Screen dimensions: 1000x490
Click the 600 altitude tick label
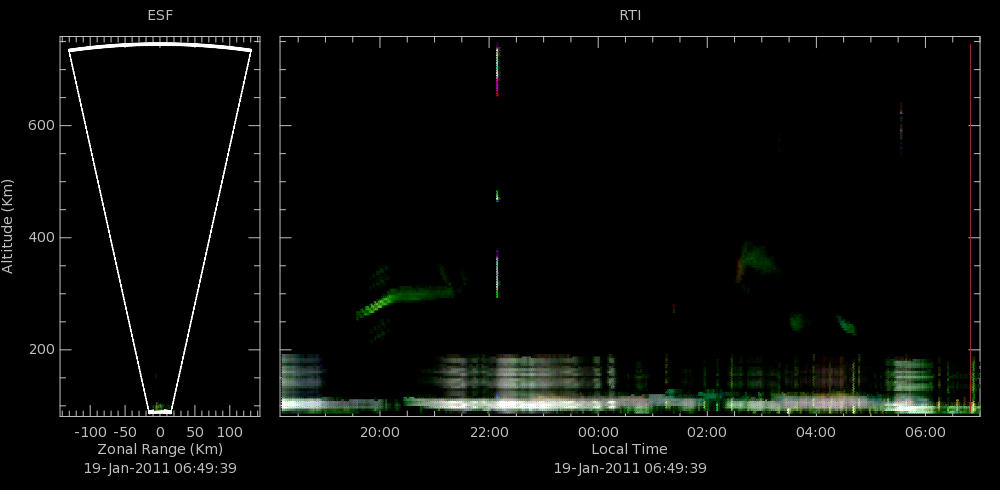tap(40, 126)
